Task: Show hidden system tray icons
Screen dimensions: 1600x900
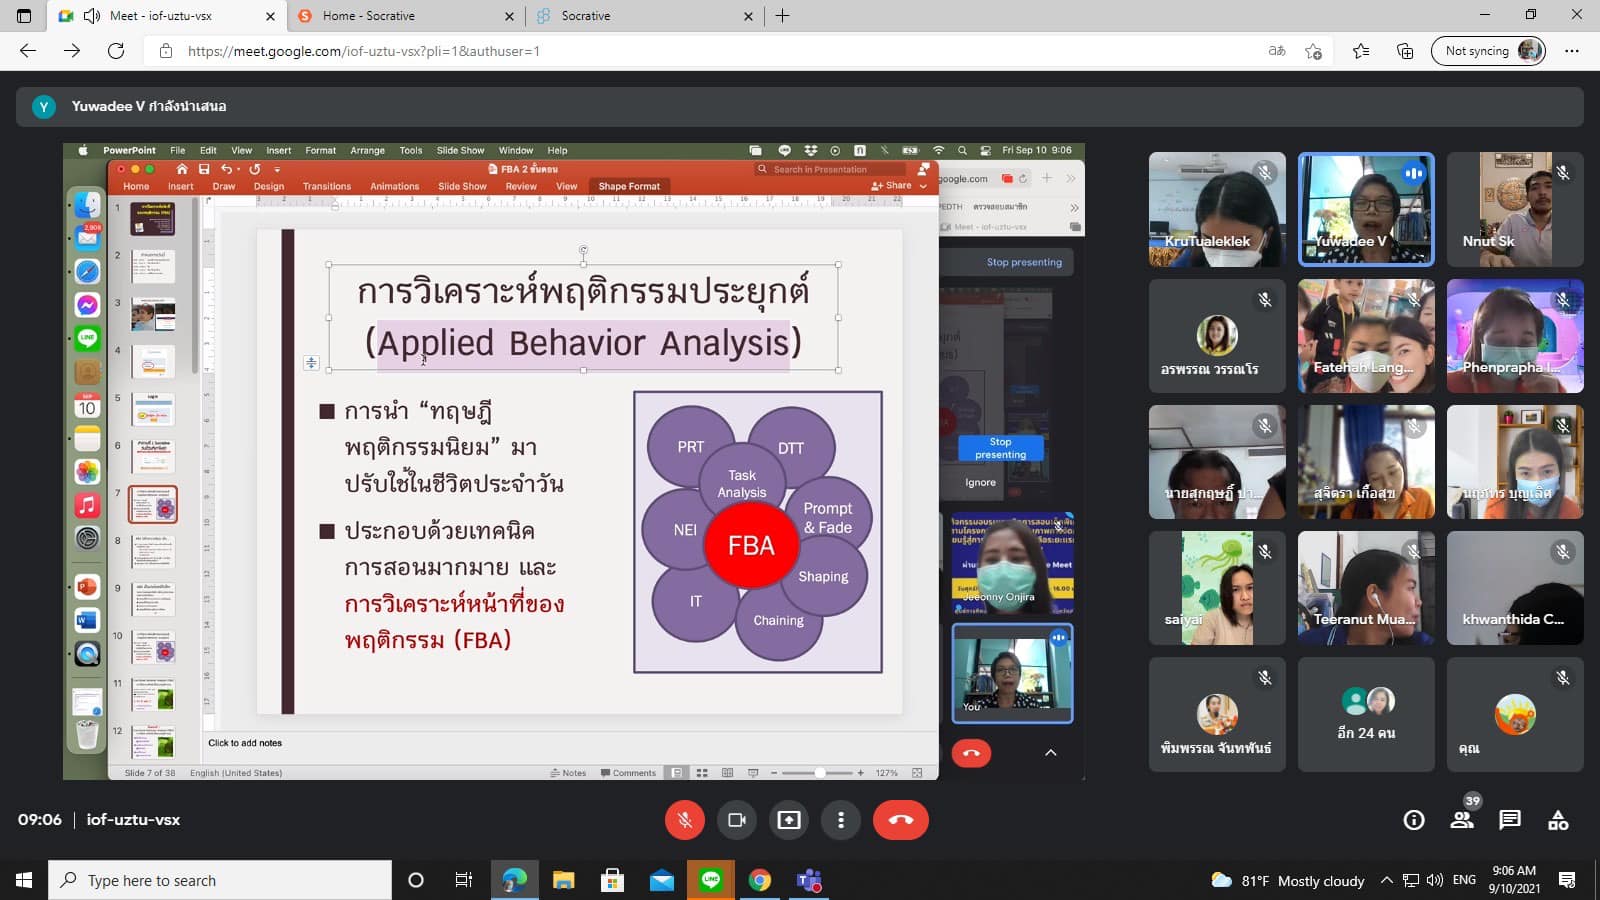Action: tap(1386, 880)
